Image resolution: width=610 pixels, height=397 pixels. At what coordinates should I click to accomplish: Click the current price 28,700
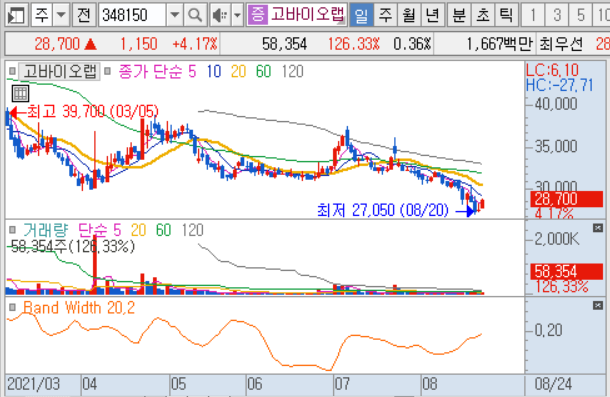57,44
